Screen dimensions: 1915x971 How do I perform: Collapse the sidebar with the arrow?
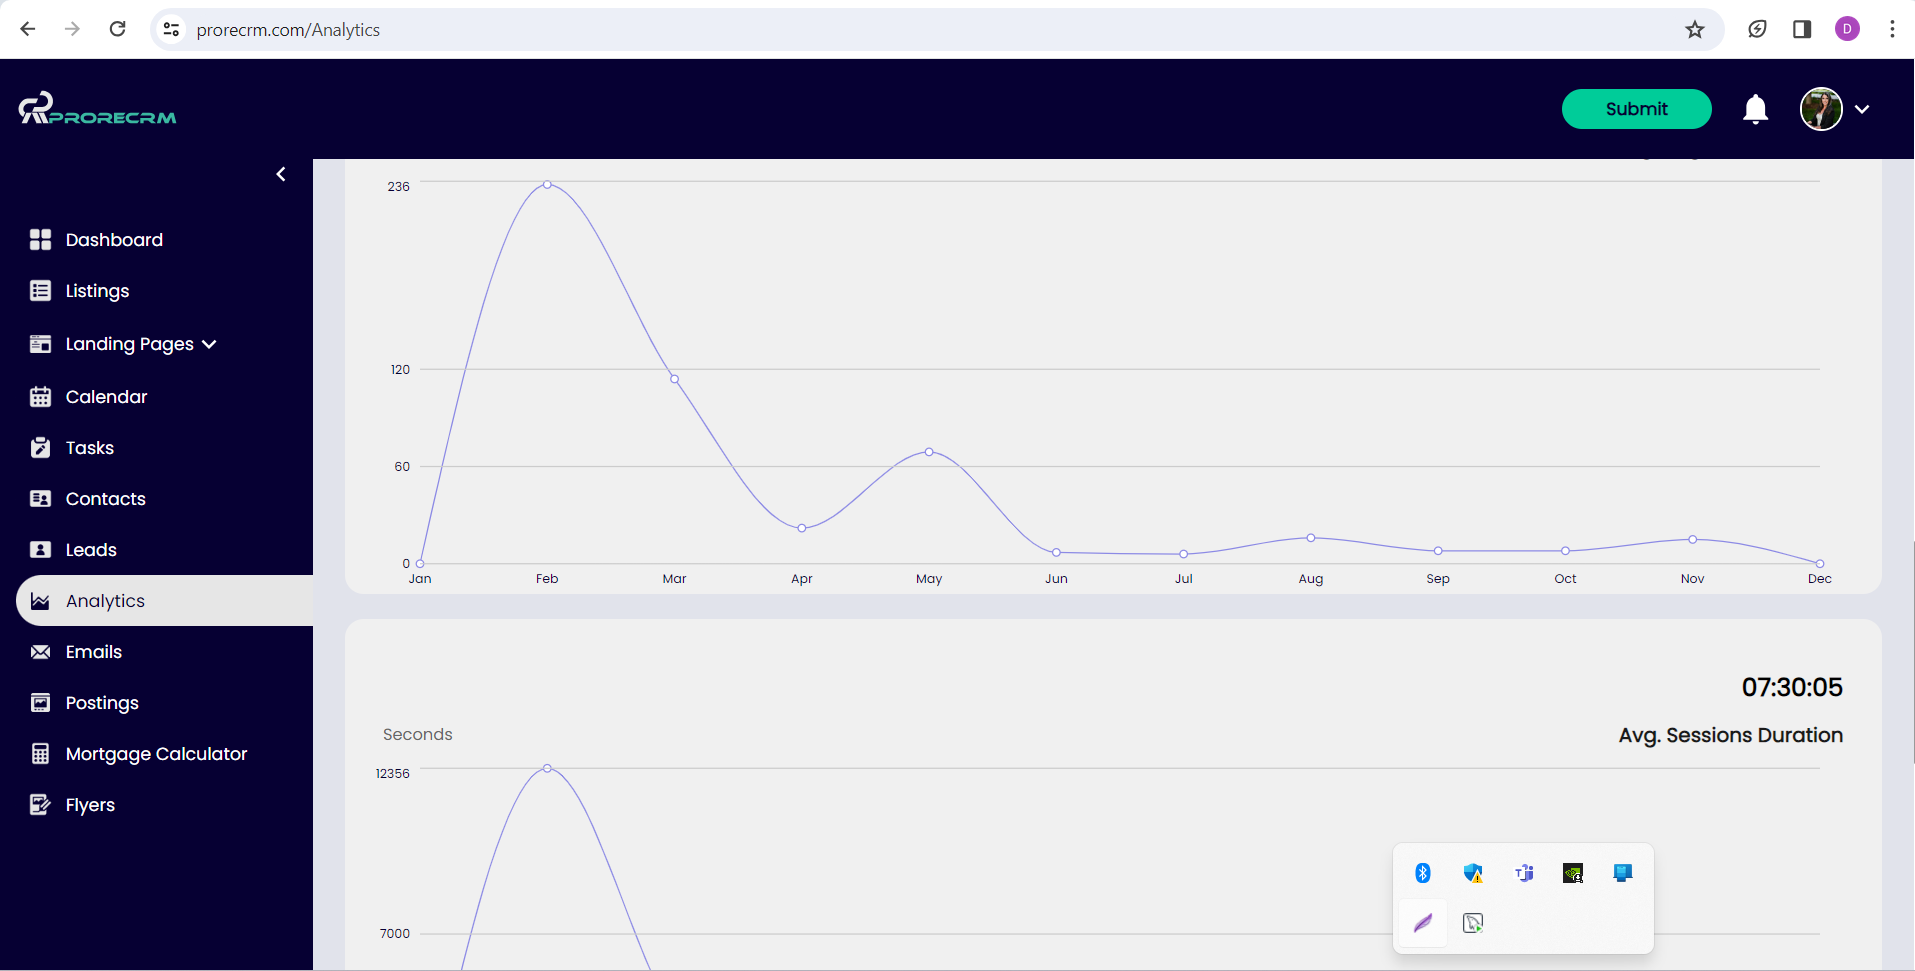[x=281, y=174]
